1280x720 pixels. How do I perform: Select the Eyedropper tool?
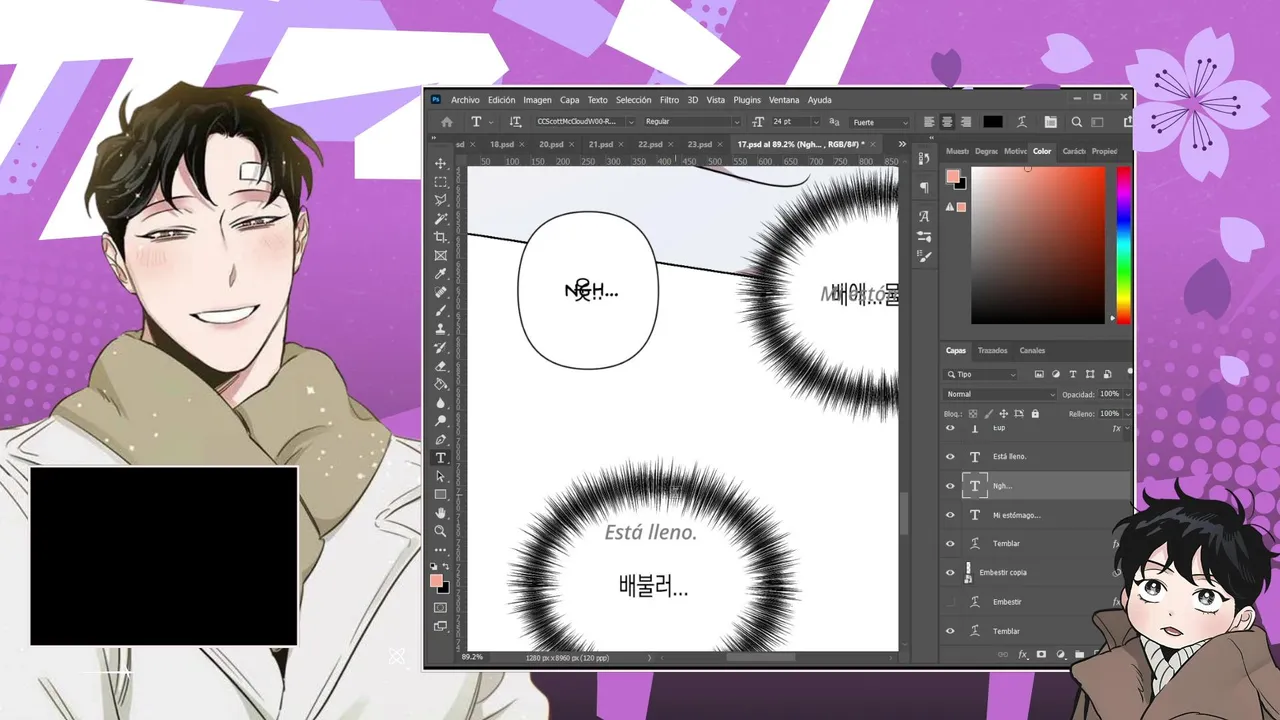[x=440, y=273]
